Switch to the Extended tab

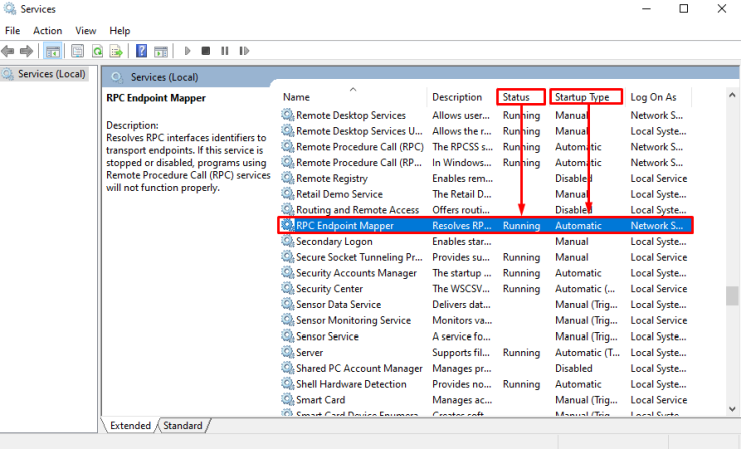point(130,425)
